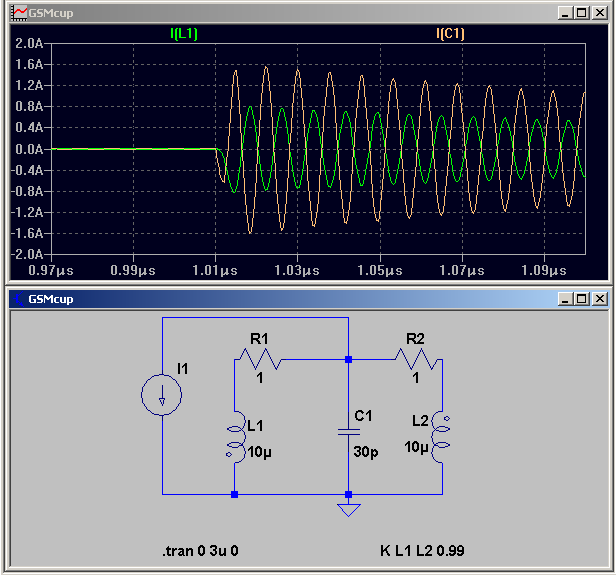Click the 10µ value beside inductor L1
This screenshot has height=575, width=616.
click(x=260, y=451)
